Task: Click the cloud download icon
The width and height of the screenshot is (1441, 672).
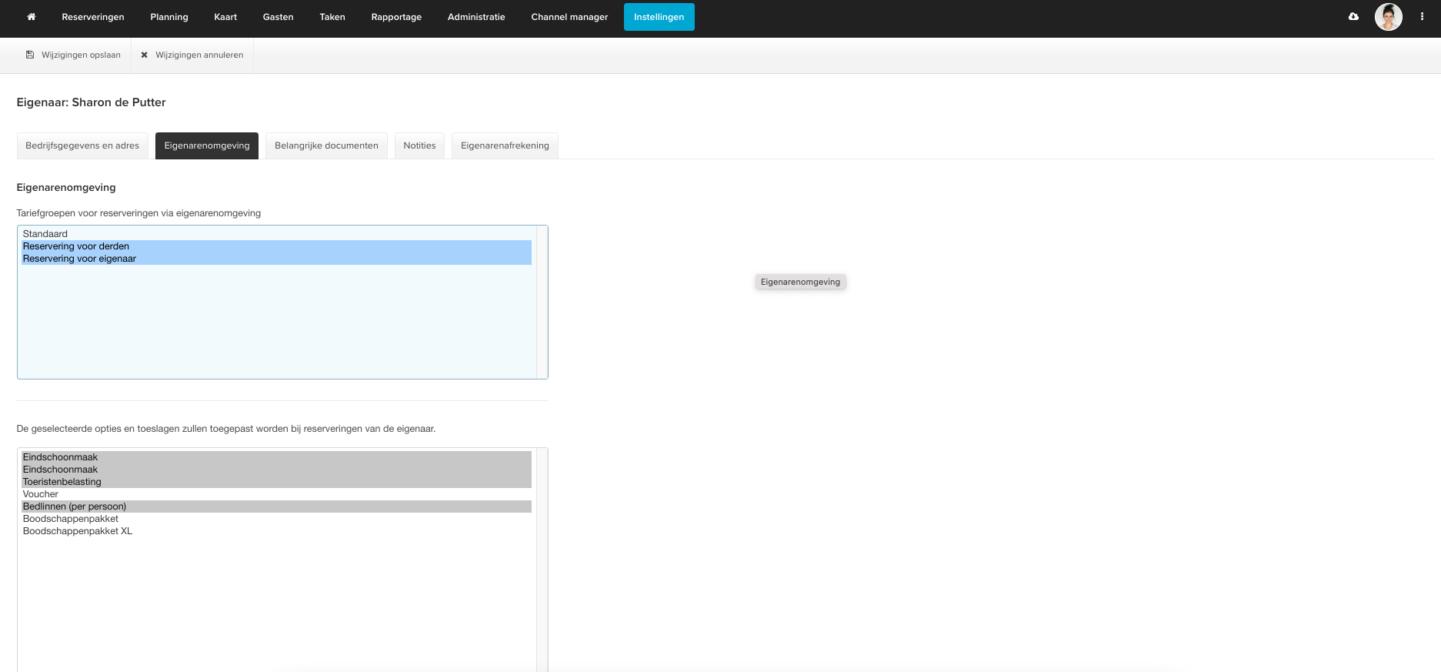Action: 1354,17
